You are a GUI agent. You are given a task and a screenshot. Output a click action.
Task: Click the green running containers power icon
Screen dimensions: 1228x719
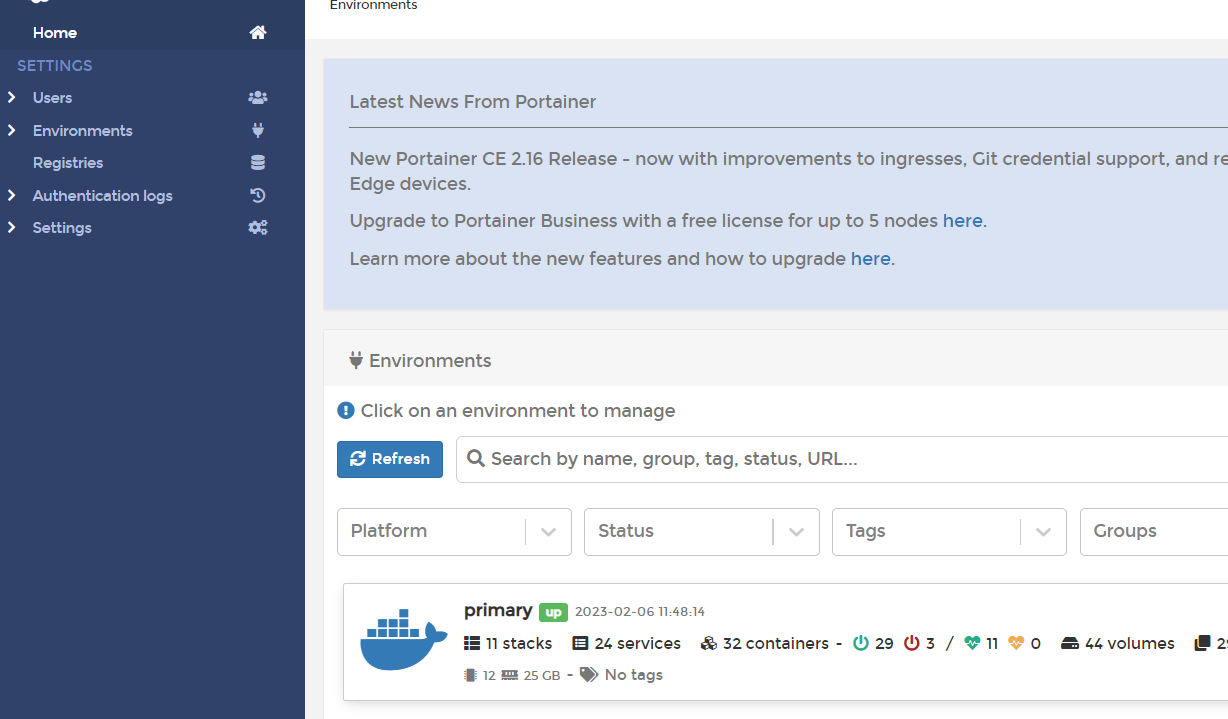pyautogui.click(x=861, y=643)
